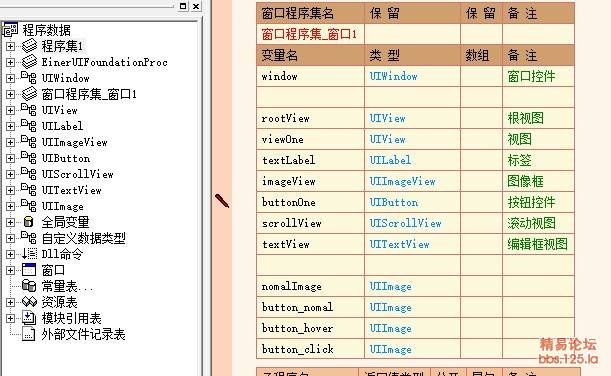This screenshot has width=611, height=376.
Task: Expand the 全局变量 tree node
Action: coord(11,222)
